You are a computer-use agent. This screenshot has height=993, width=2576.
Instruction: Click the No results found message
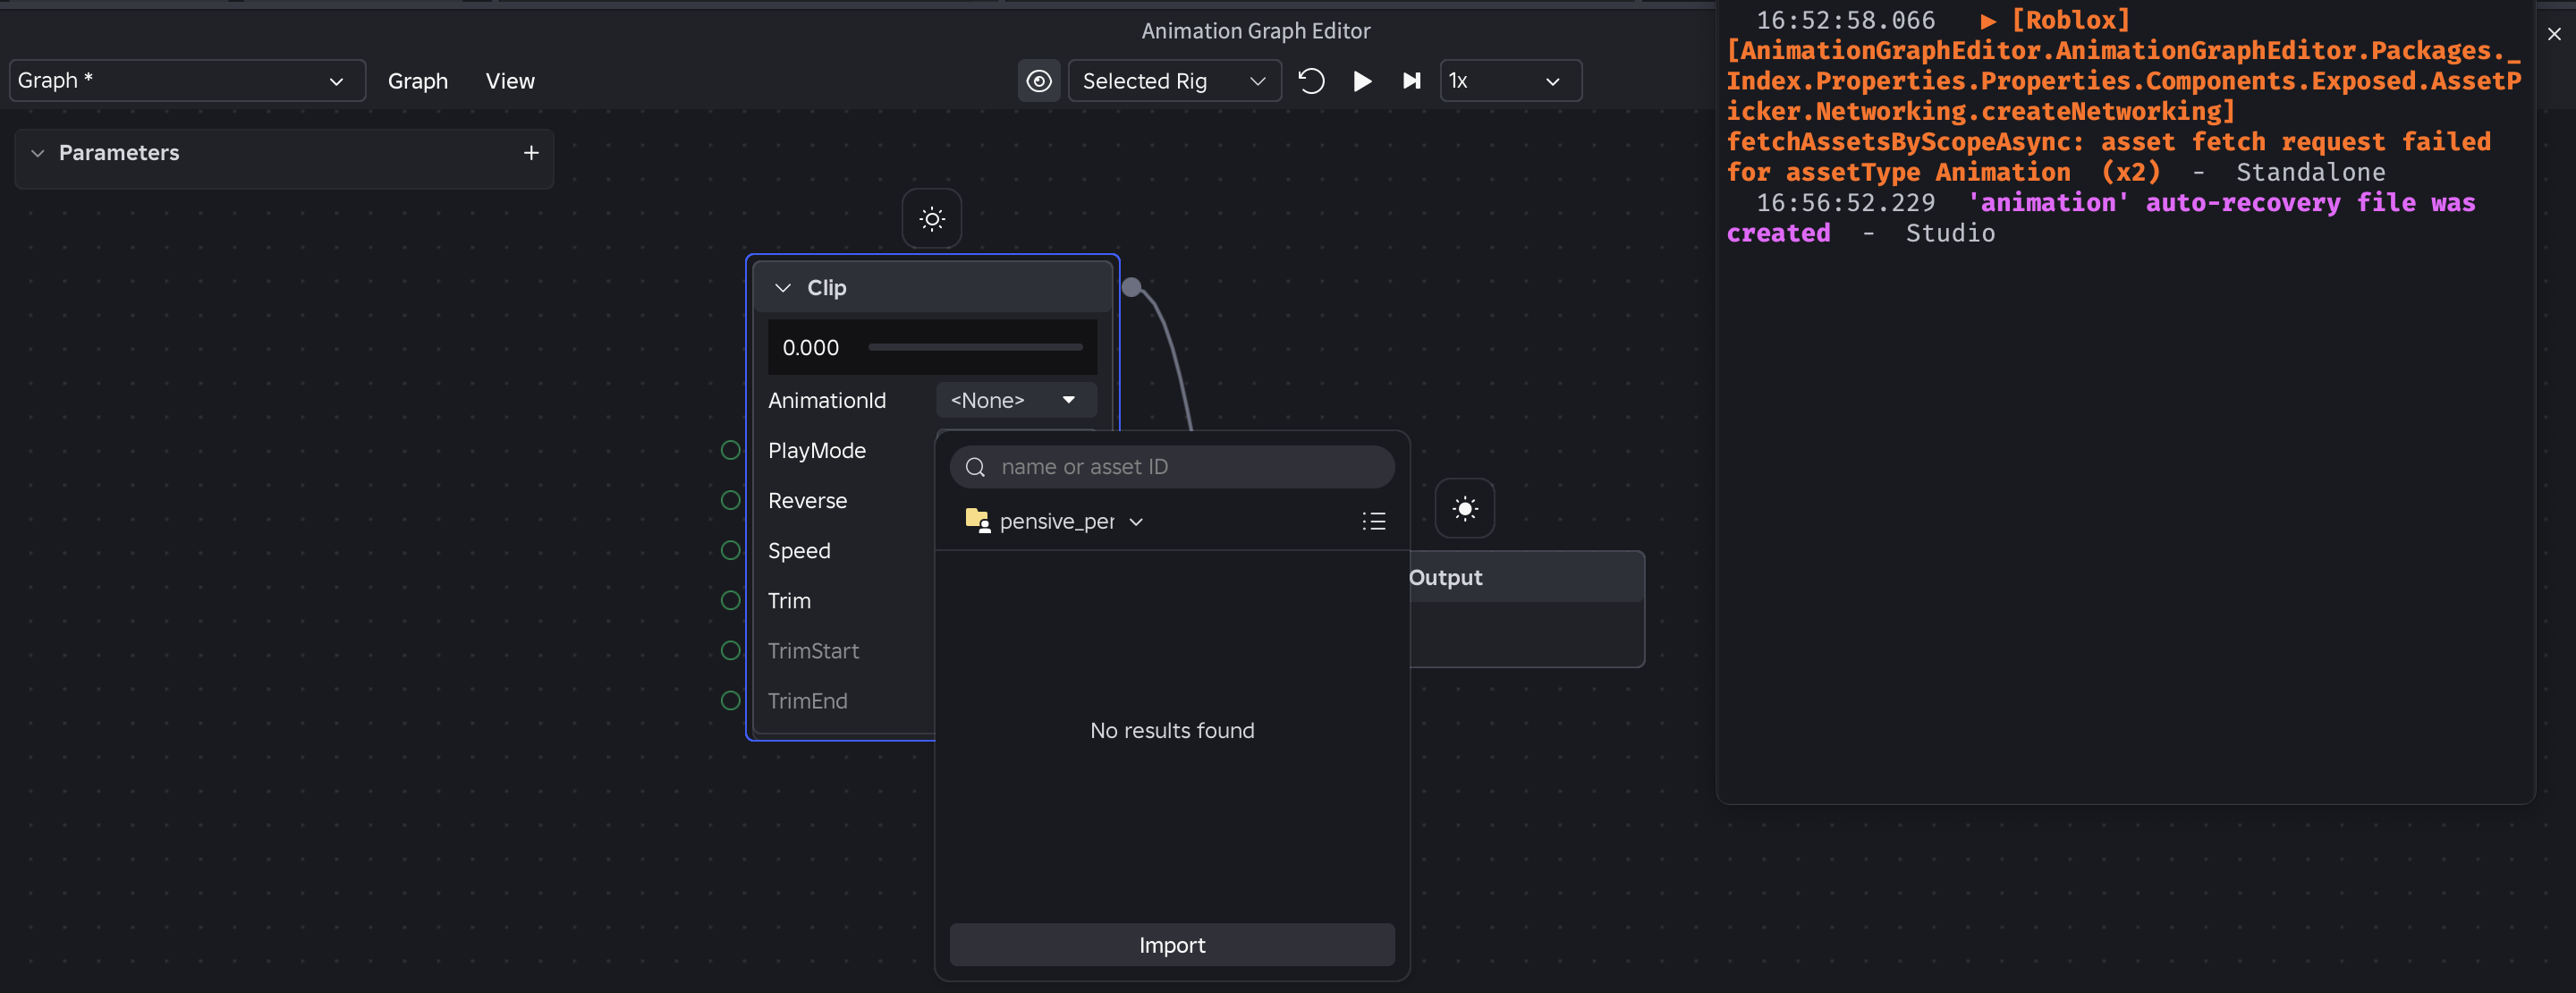1172,731
